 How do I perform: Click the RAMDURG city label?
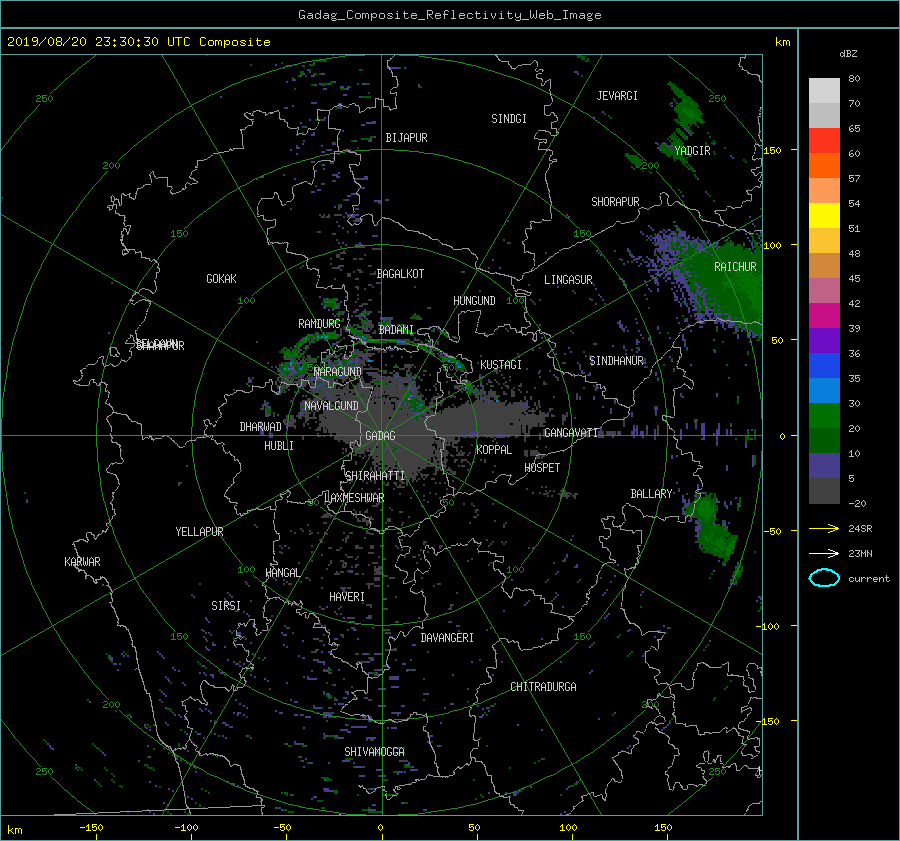point(319,324)
